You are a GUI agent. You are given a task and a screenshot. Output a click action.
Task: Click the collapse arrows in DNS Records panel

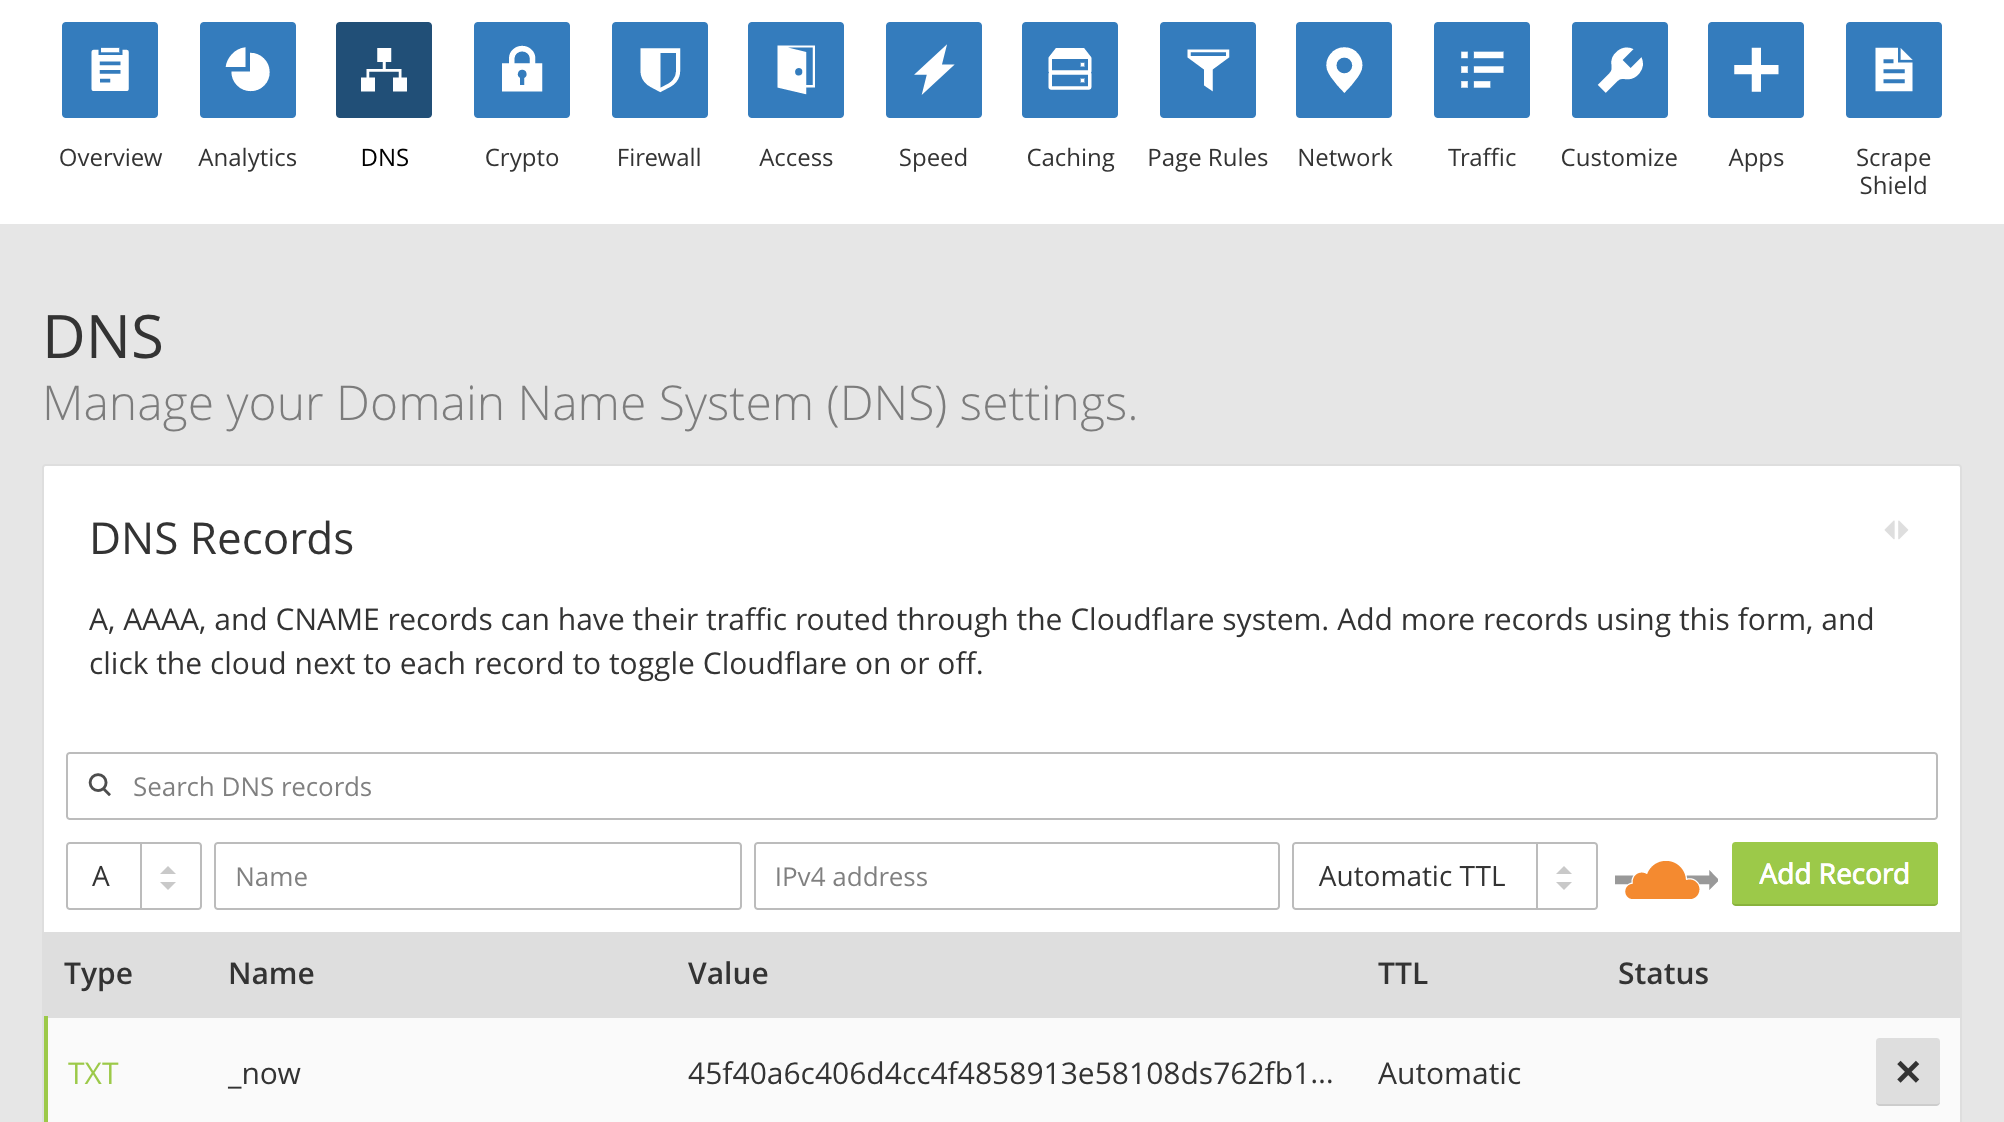pos(1896,530)
